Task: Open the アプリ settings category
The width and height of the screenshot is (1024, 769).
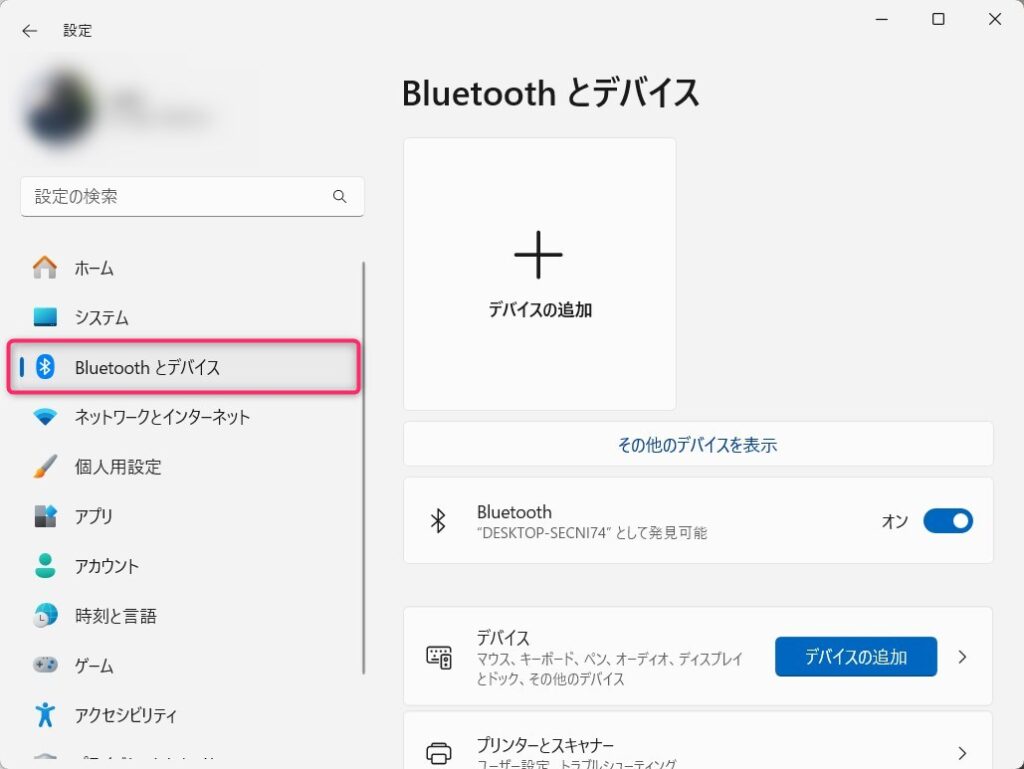Action: (x=94, y=516)
